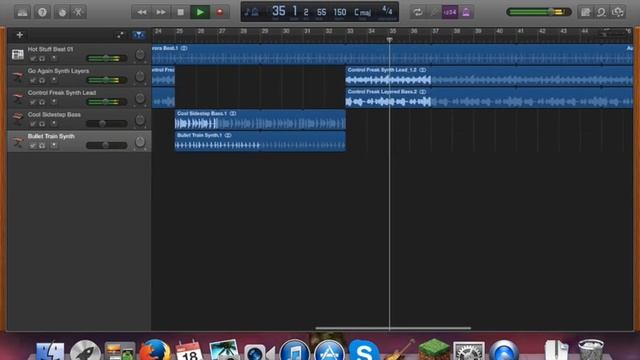The image size is (640, 360).
Task: Adjust Hot Stuff Beat 01 volume slider
Action: (x=107, y=58)
